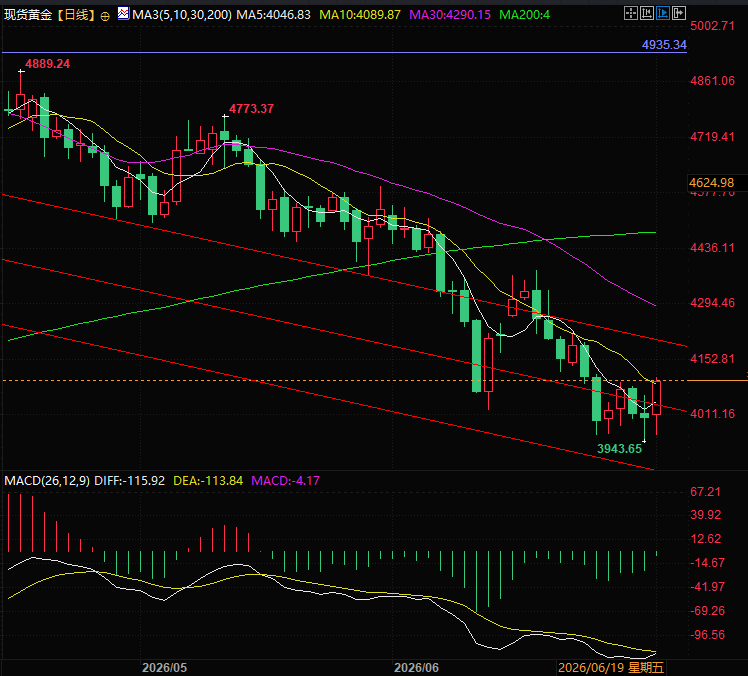Click the 3943.65 low price marker
The image size is (748, 676).
point(620,448)
